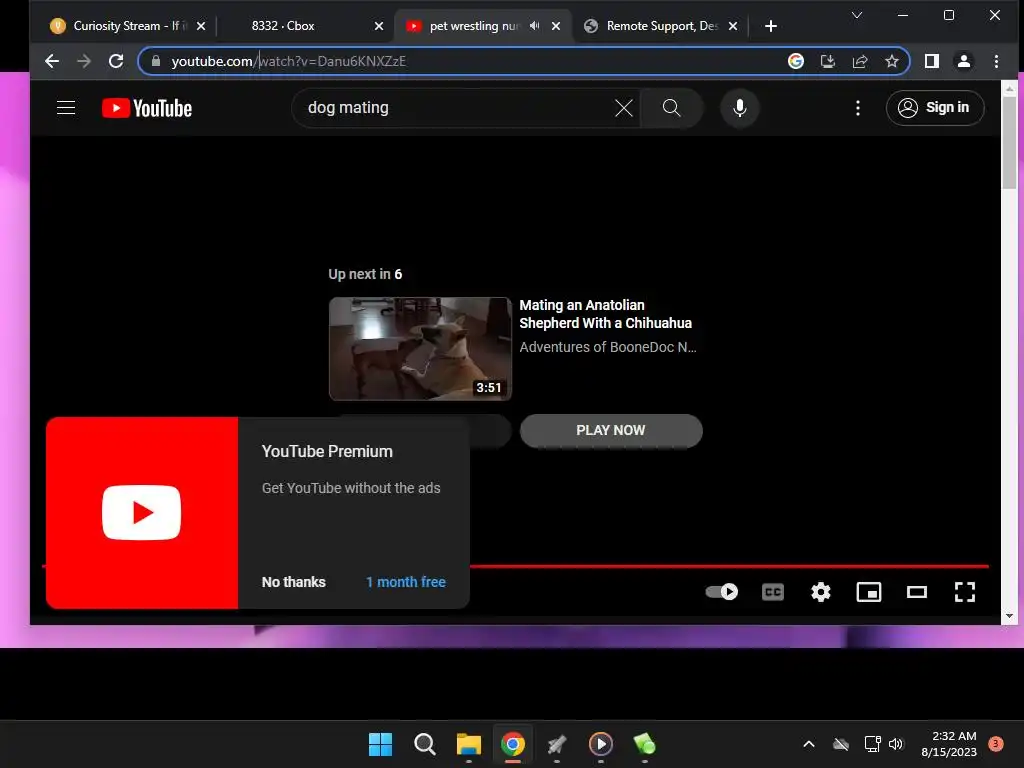
Task: Dismiss Premium offer with No thanks
Action: pyautogui.click(x=293, y=582)
